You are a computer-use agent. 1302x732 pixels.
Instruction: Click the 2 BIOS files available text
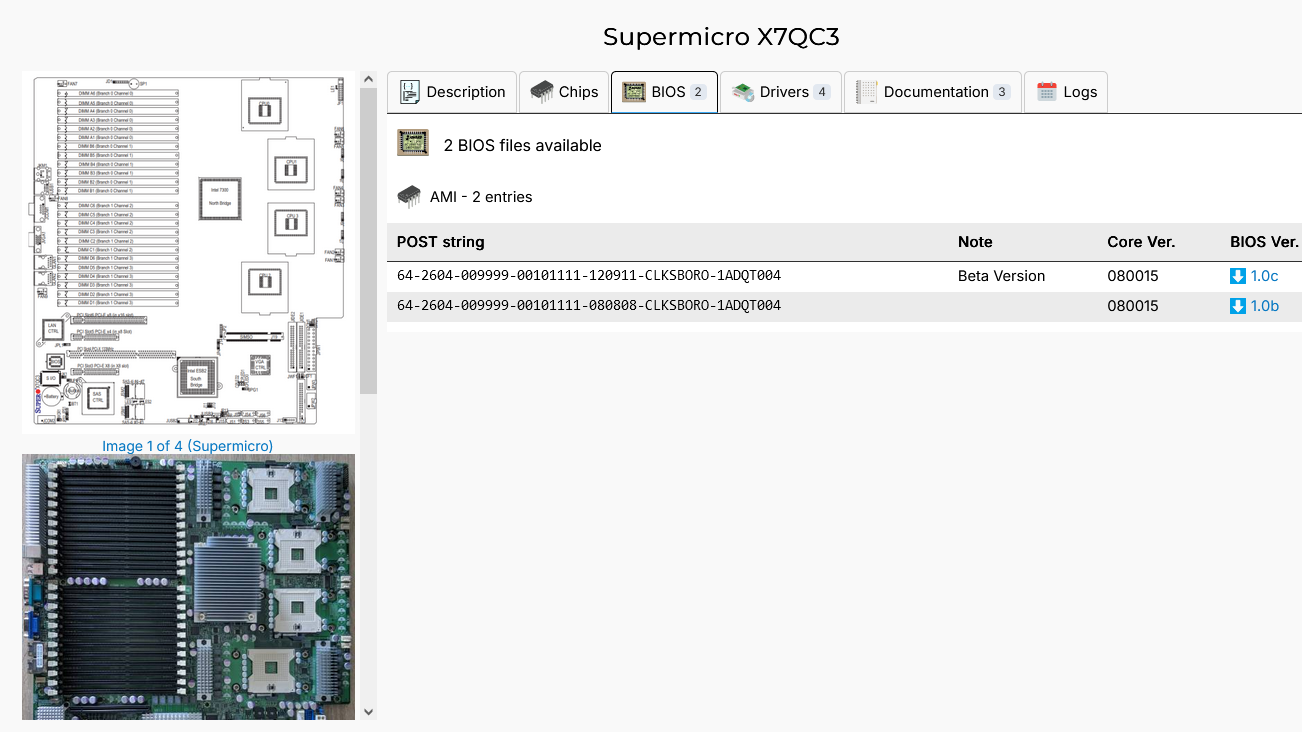pos(523,145)
